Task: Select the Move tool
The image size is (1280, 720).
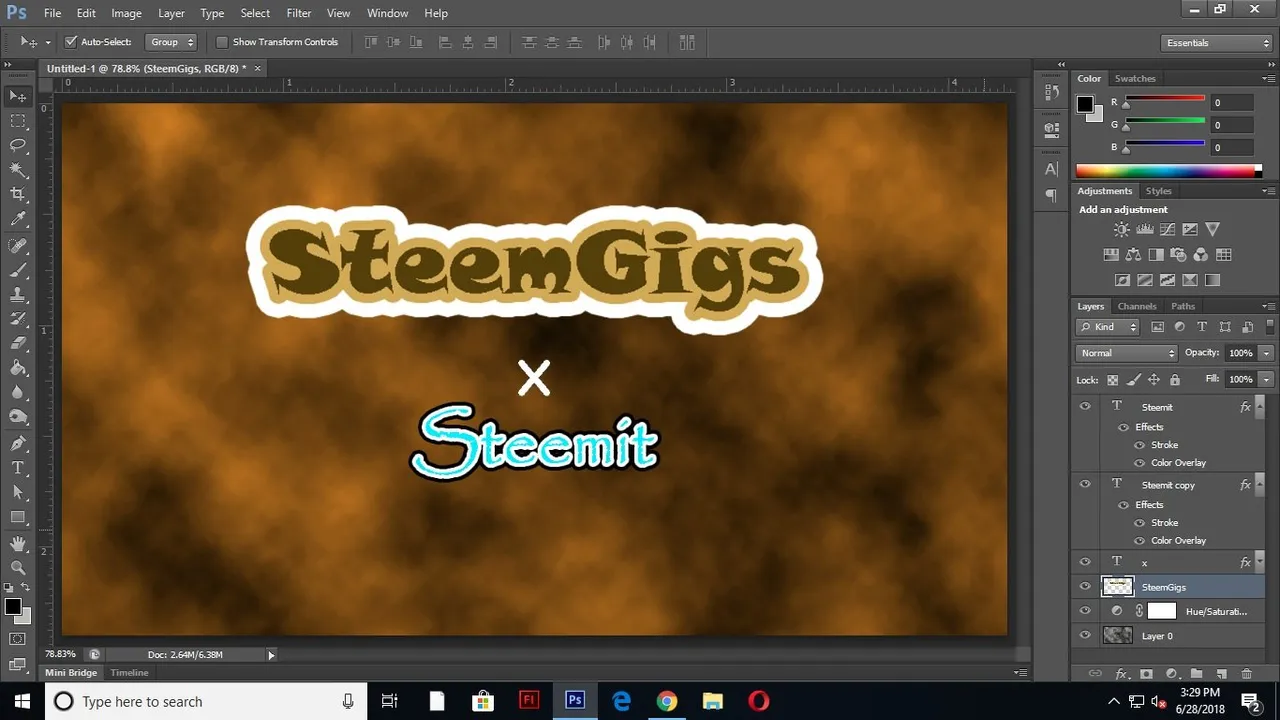Action: point(18,96)
